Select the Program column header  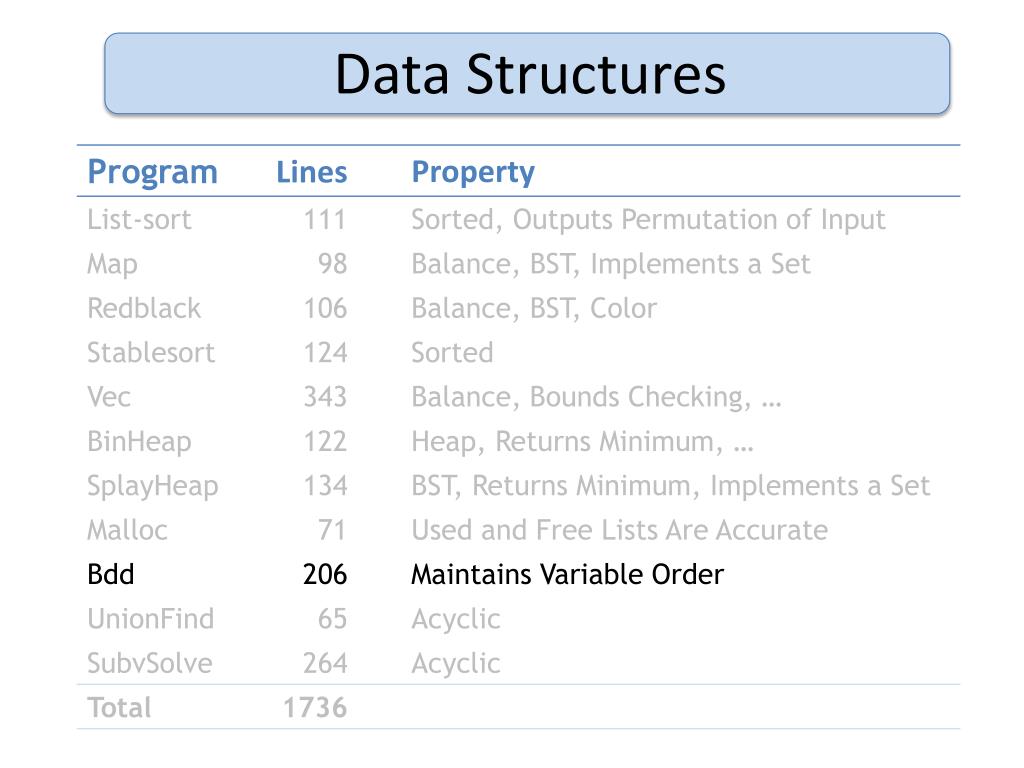[x=152, y=173]
